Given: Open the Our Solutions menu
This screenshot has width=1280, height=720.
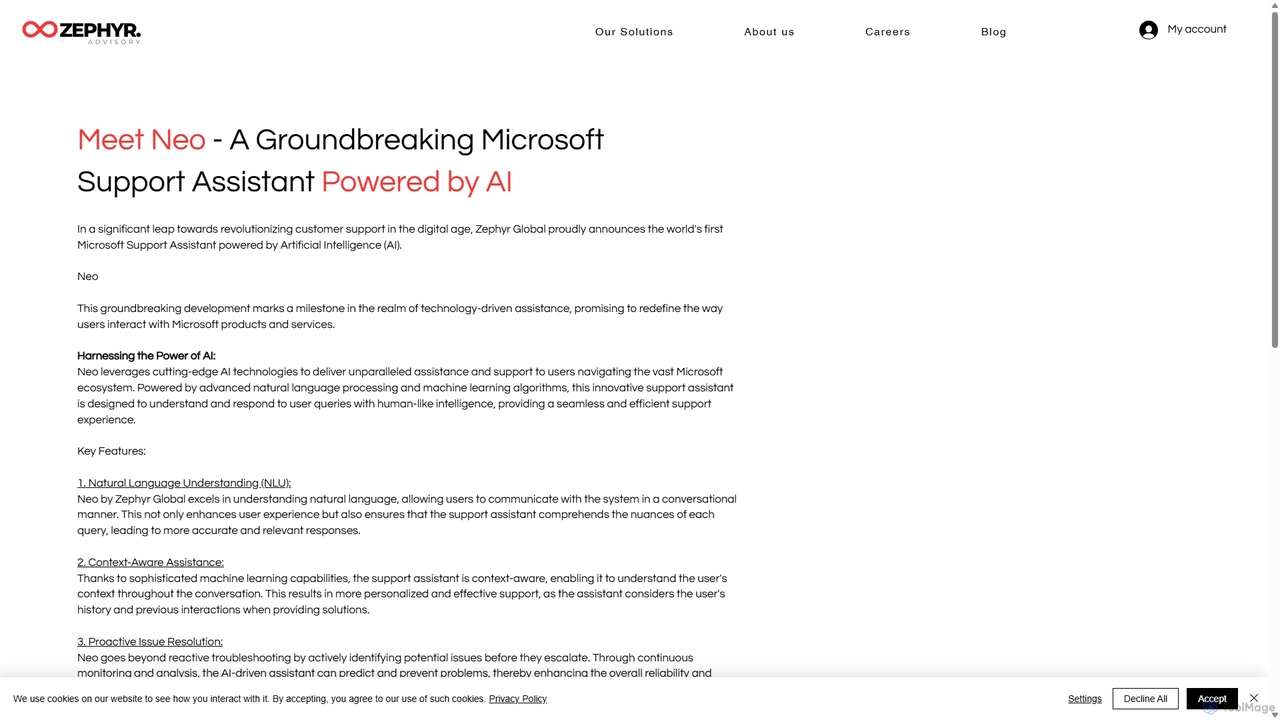Looking at the screenshot, I should pyautogui.click(x=634, y=32).
